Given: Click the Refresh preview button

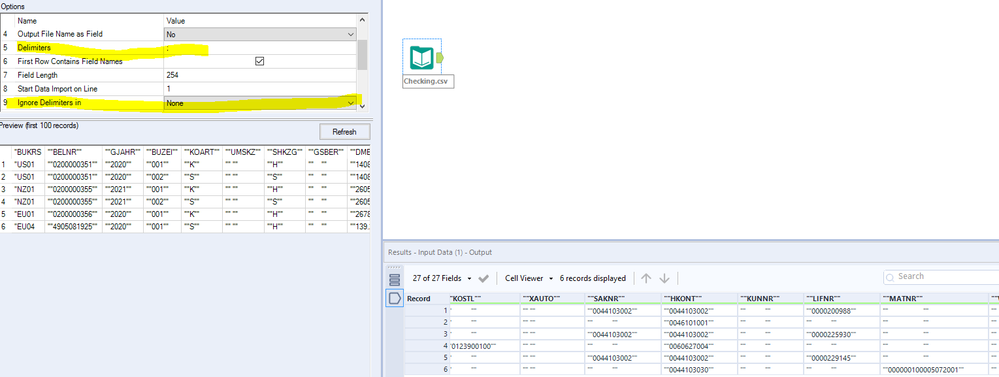Looking at the screenshot, I should pos(345,132).
